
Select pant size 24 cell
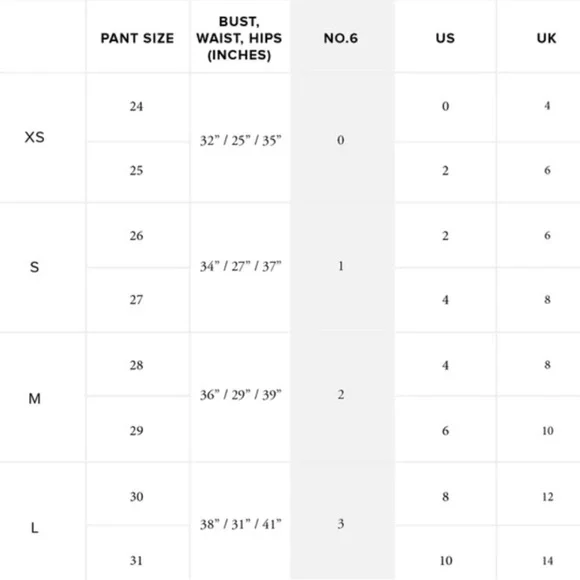tap(136, 107)
